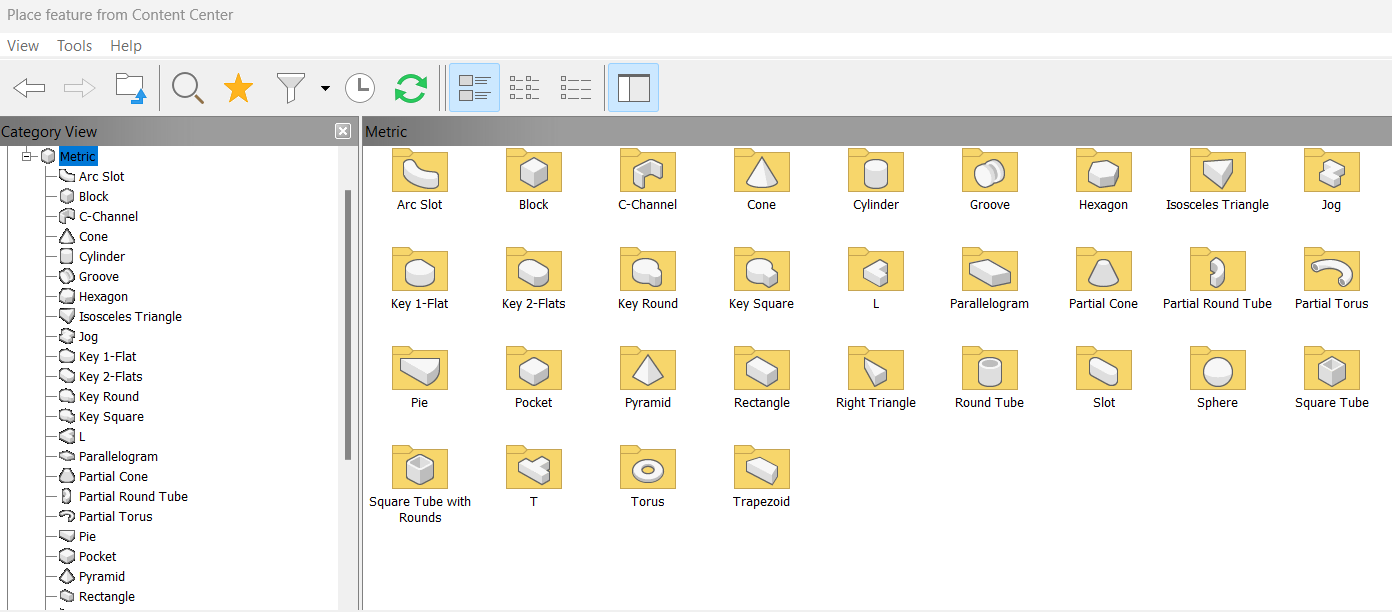This screenshot has height=612, width=1392.
Task: Collapse the Metric tree node
Action: coord(27,156)
